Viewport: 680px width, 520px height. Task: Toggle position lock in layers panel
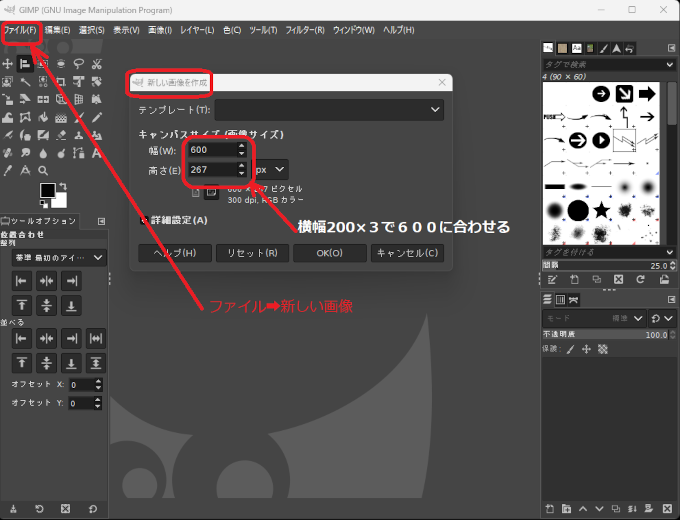pos(586,349)
